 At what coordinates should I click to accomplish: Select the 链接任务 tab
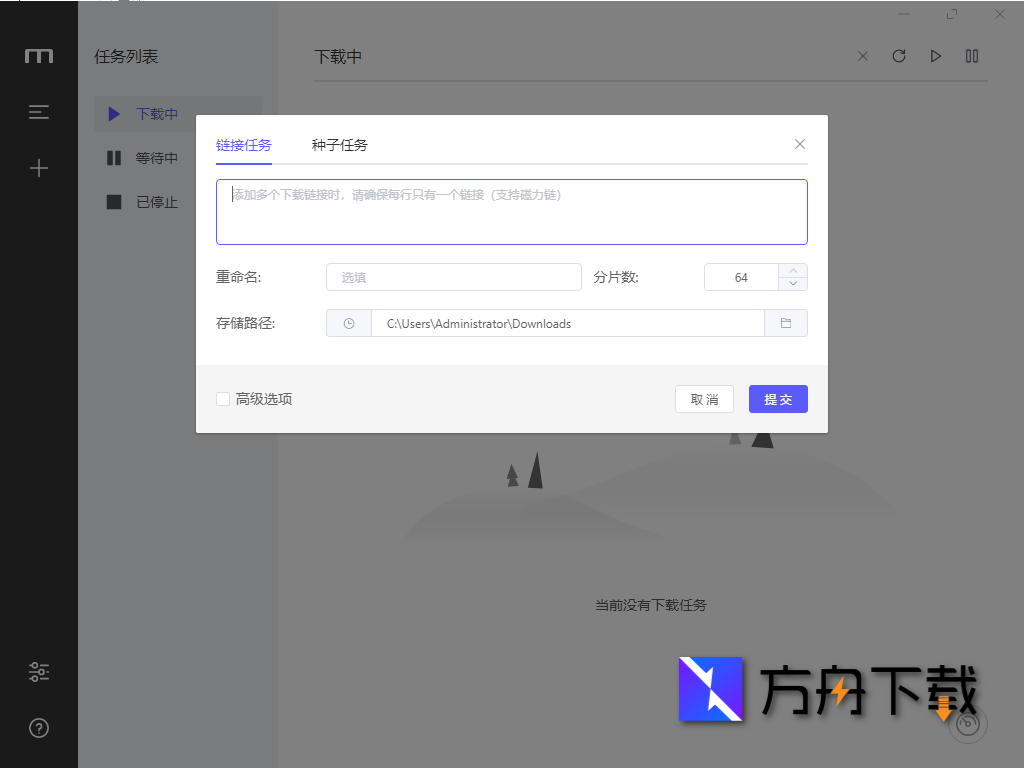coord(243,144)
